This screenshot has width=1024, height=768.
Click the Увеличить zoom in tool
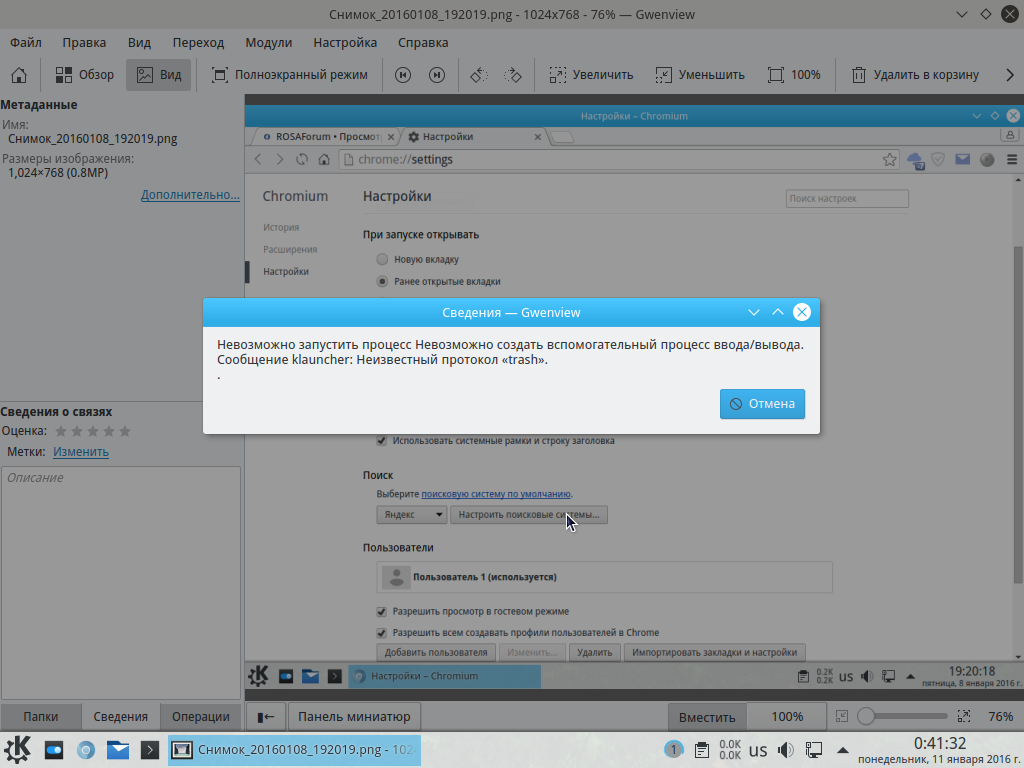[x=591, y=75]
